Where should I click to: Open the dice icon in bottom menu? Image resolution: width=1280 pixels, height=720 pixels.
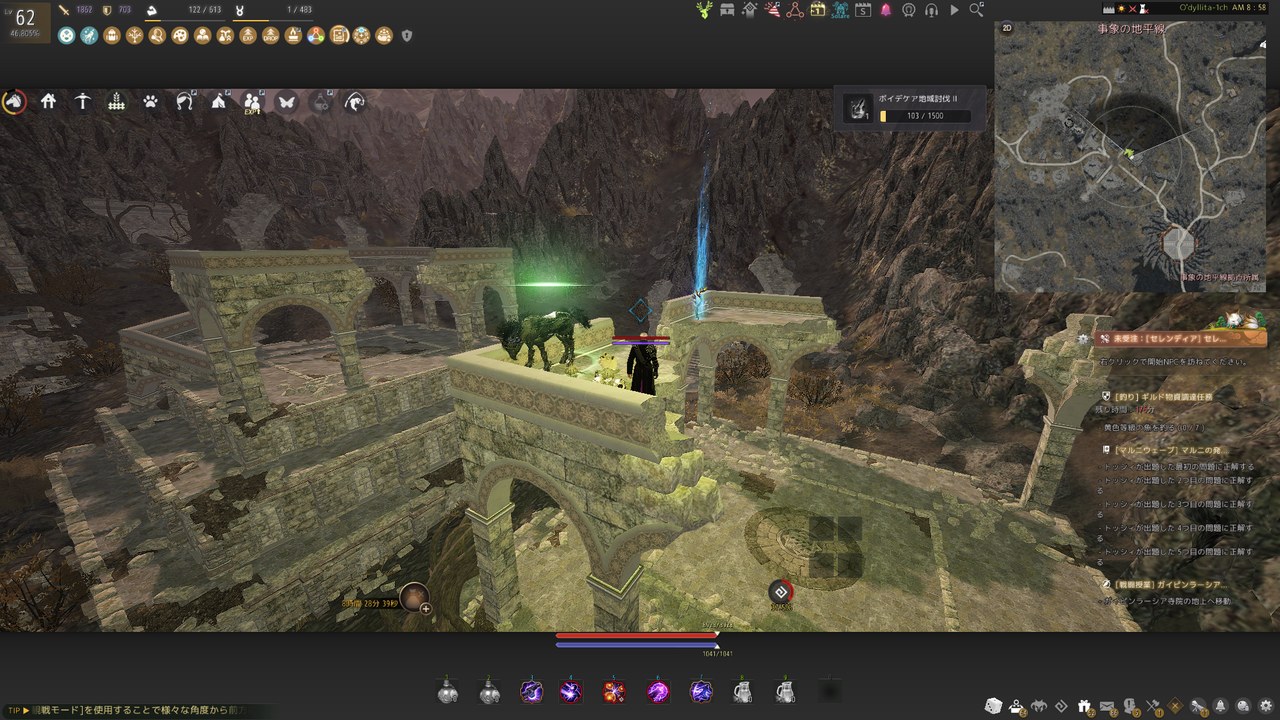point(994,706)
